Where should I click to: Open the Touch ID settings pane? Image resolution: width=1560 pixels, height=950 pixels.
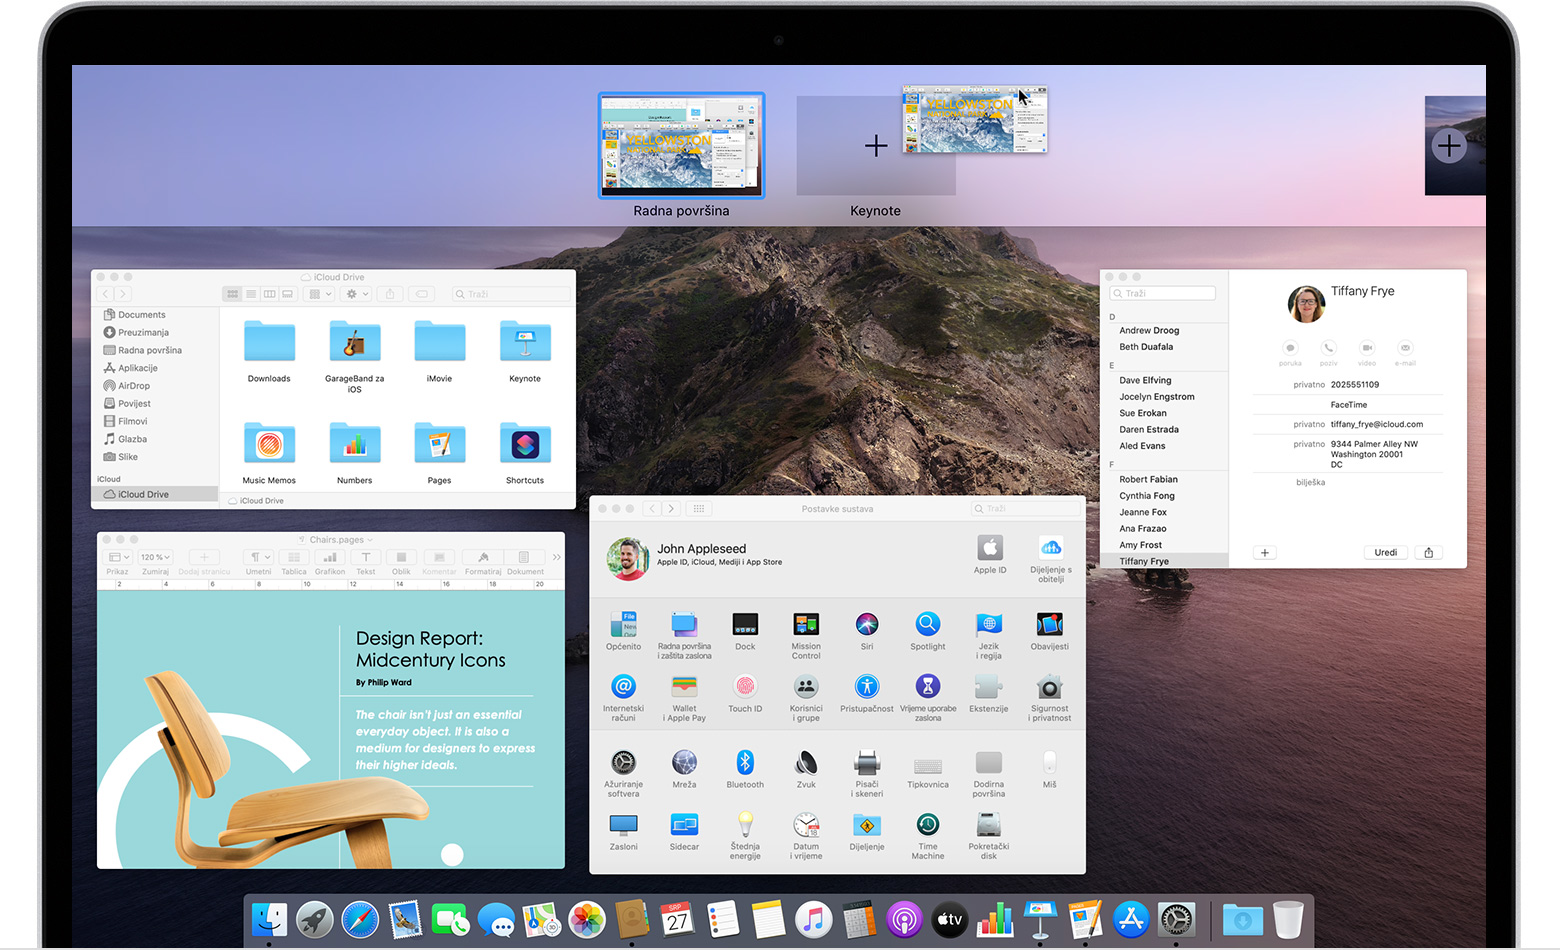coord(745,688)
